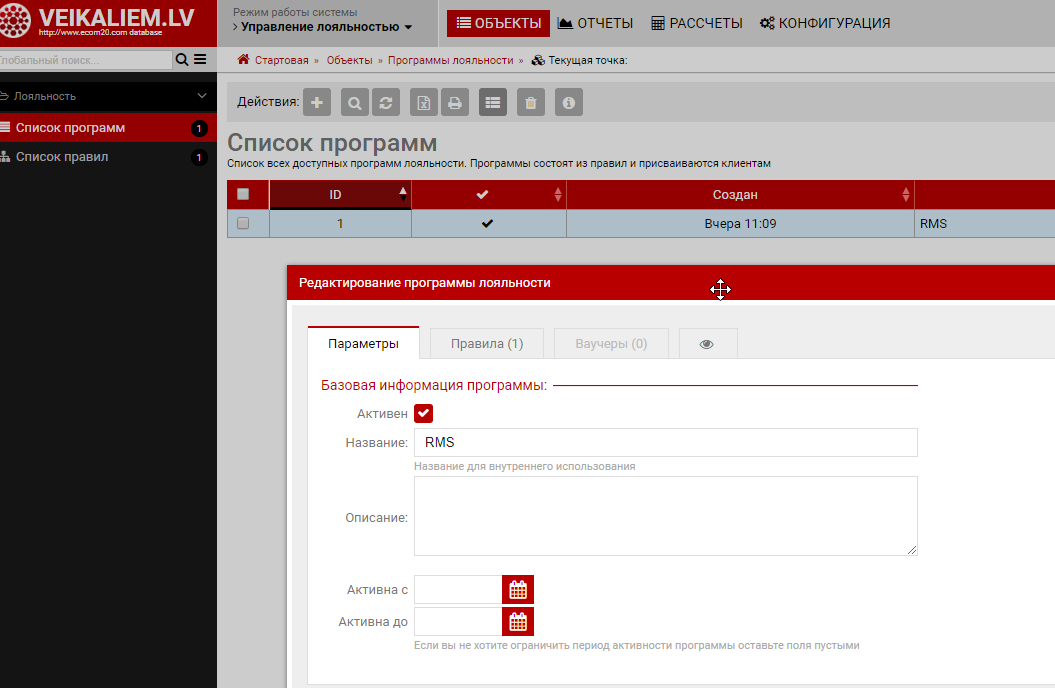Export the list to Excel
The width and height of the screenshot is (1055, 688).
424,102
